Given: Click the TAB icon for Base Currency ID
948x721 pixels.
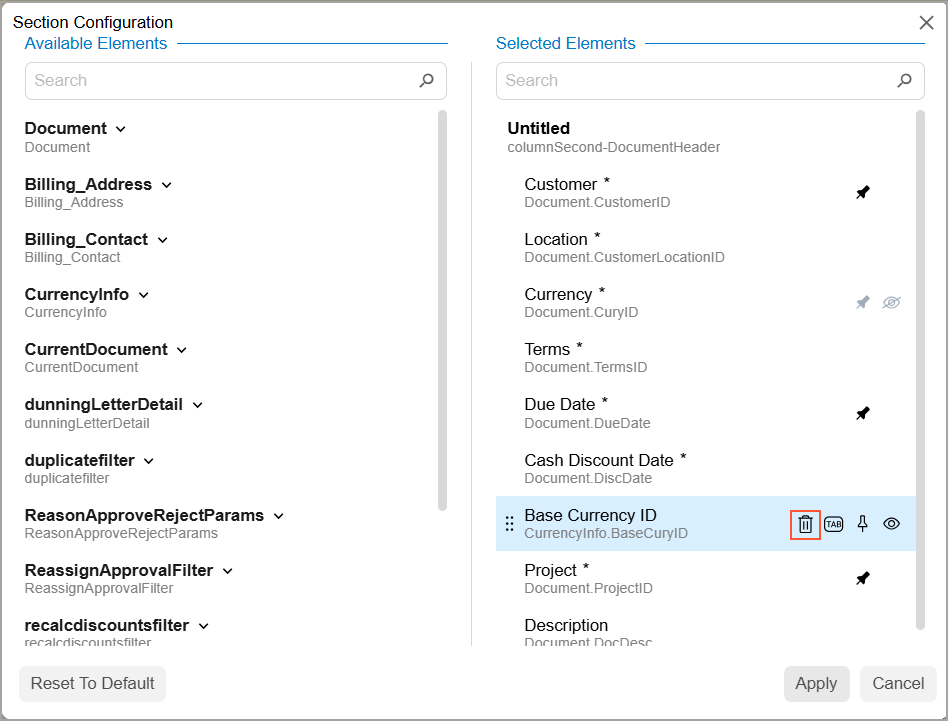Looking at the screenshot, I should point(834,524).
